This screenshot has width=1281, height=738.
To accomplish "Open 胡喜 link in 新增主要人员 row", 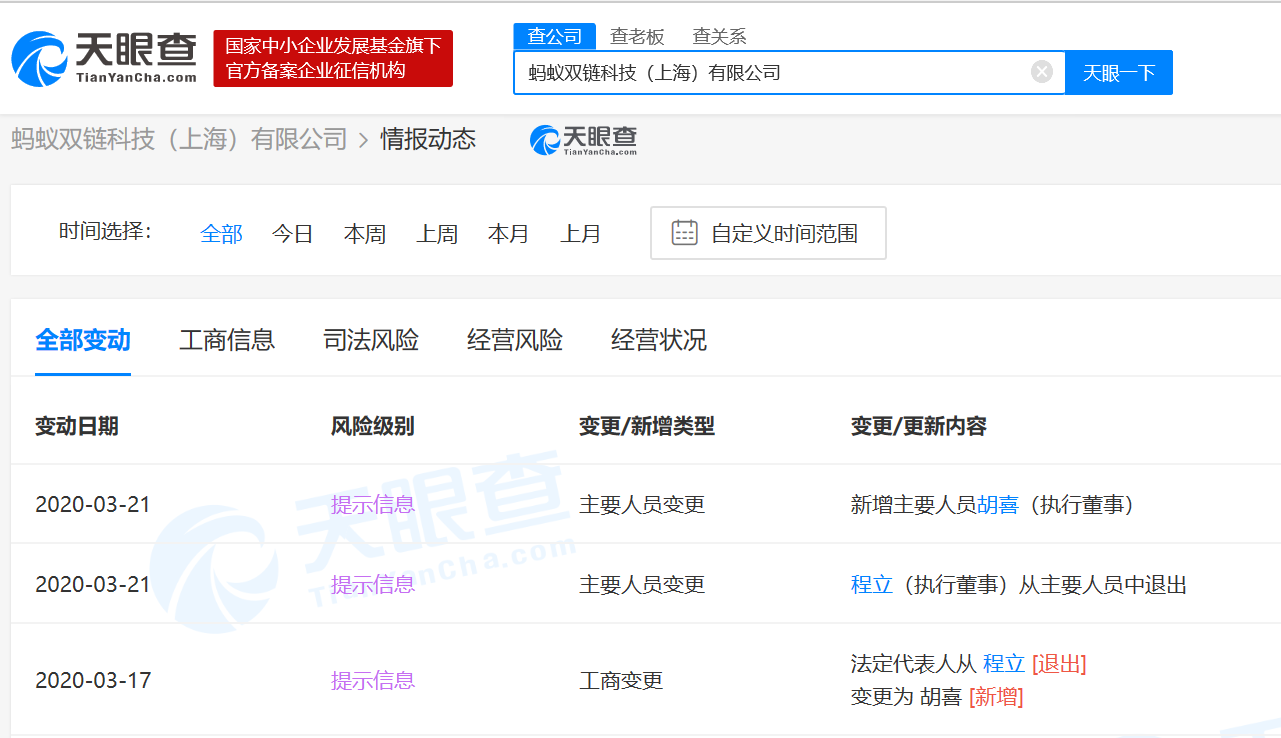I will tap(997, 505).
